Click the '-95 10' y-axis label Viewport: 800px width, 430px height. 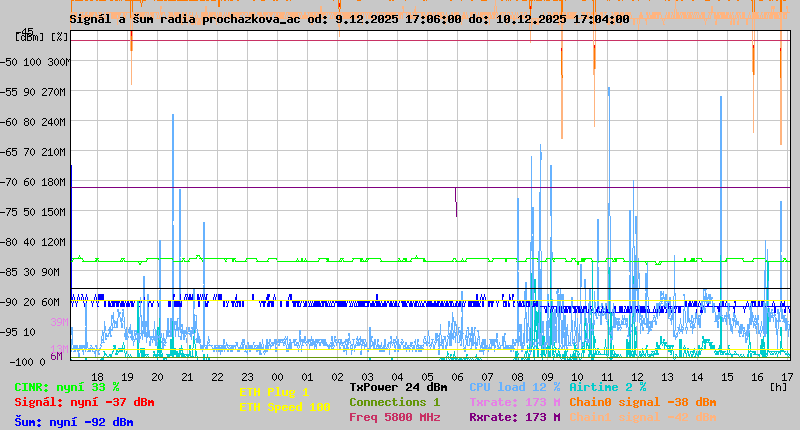pos(18,333)
